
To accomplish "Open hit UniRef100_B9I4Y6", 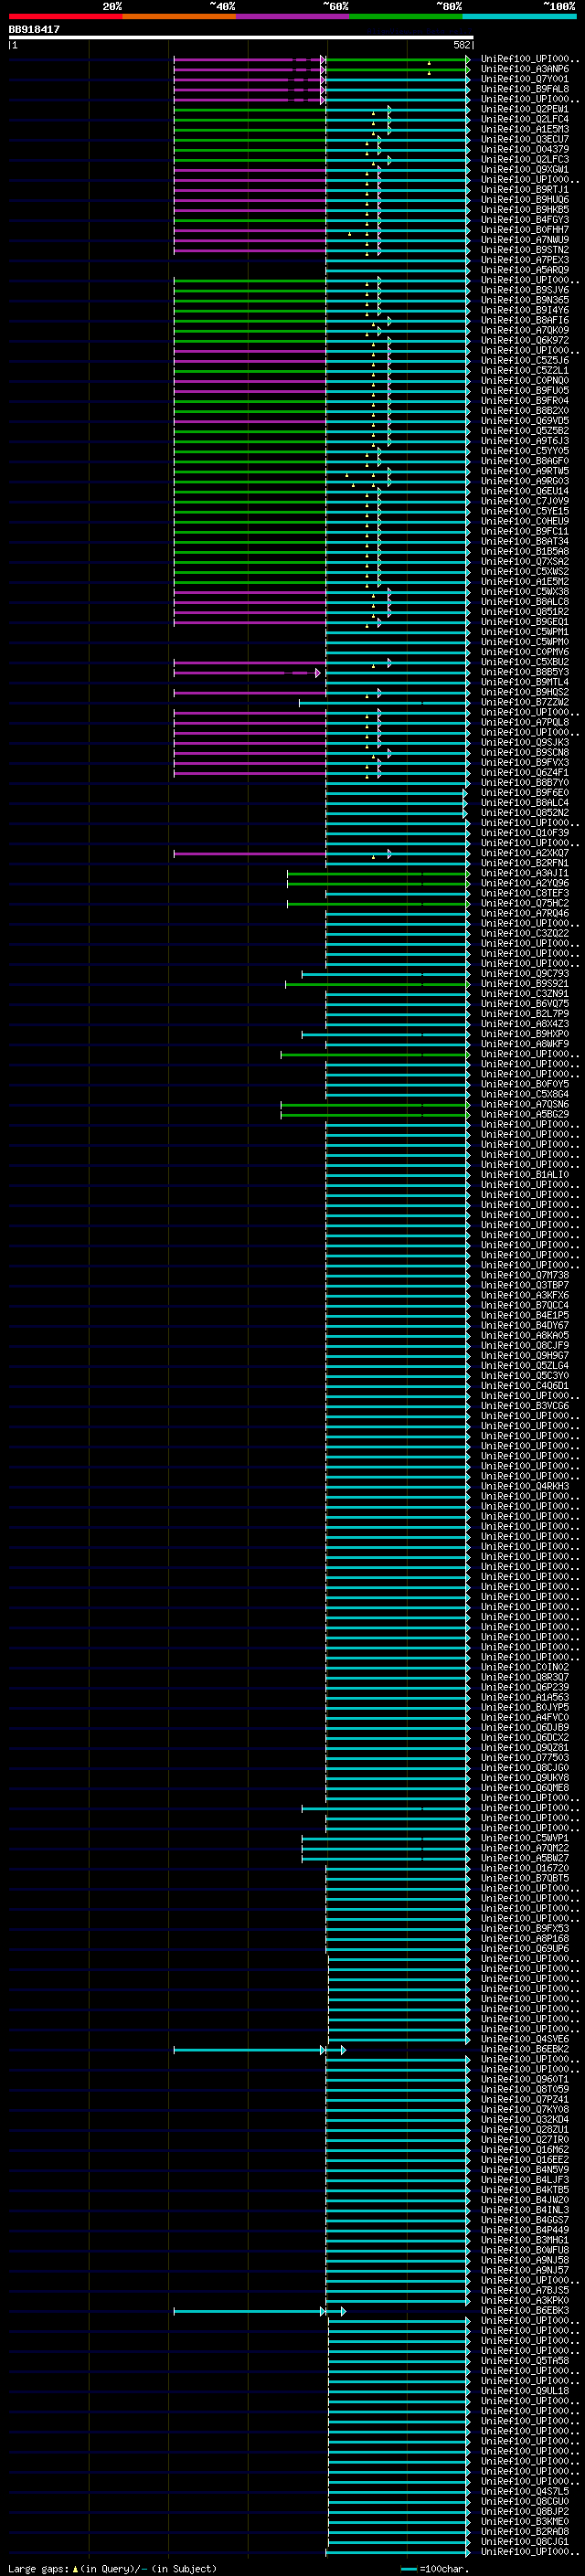I will [x=524, y=310].
